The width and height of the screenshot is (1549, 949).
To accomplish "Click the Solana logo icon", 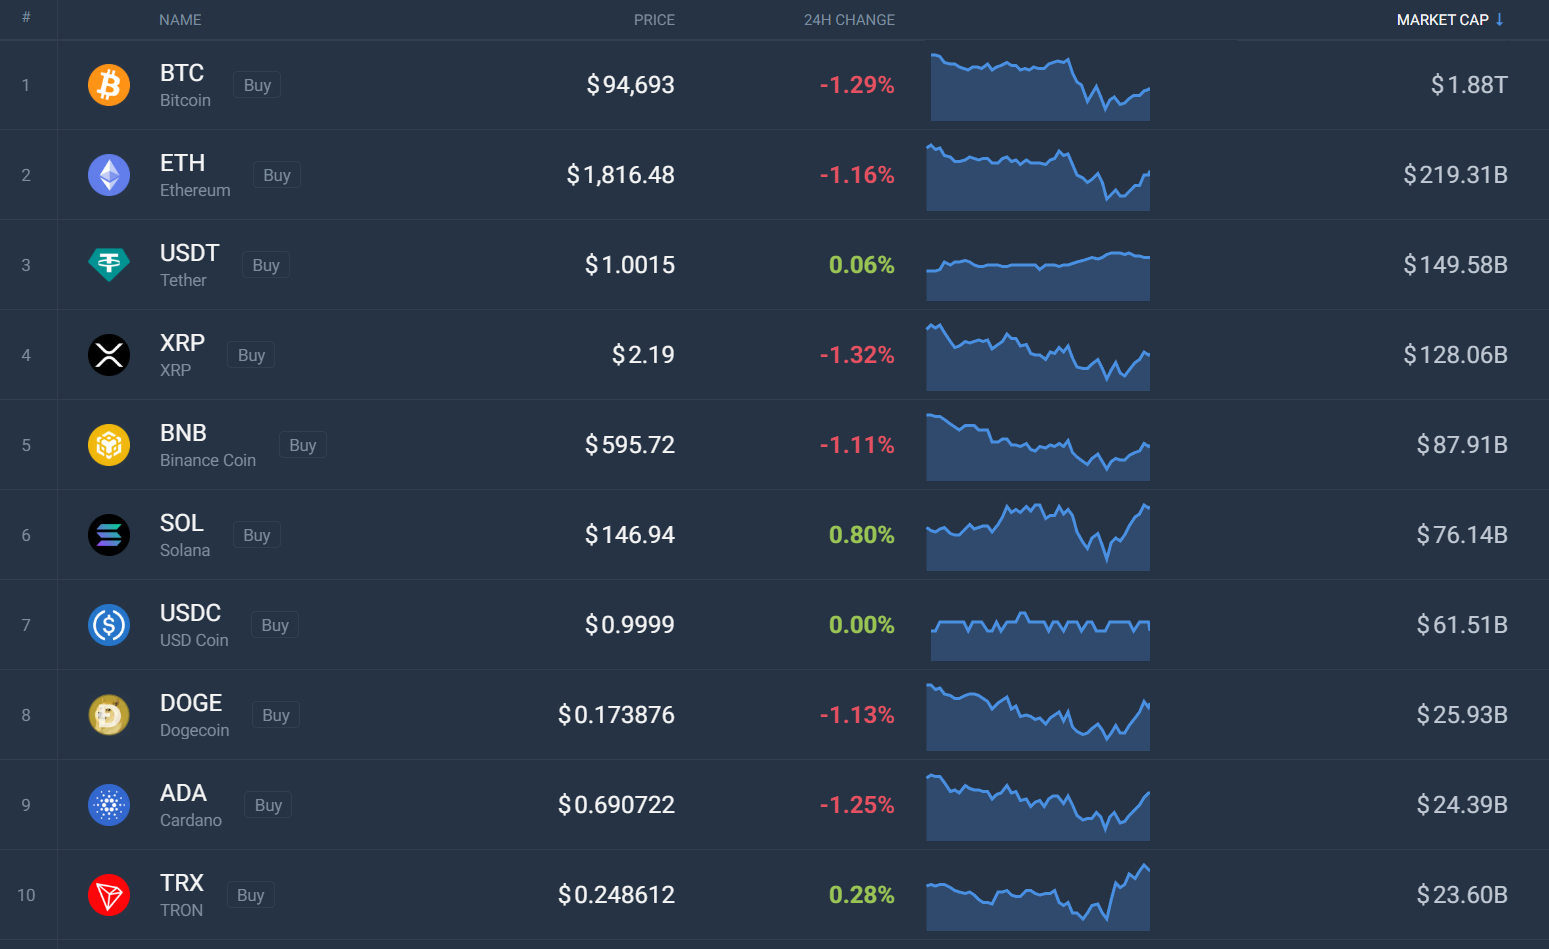I will tap(109, 535).
